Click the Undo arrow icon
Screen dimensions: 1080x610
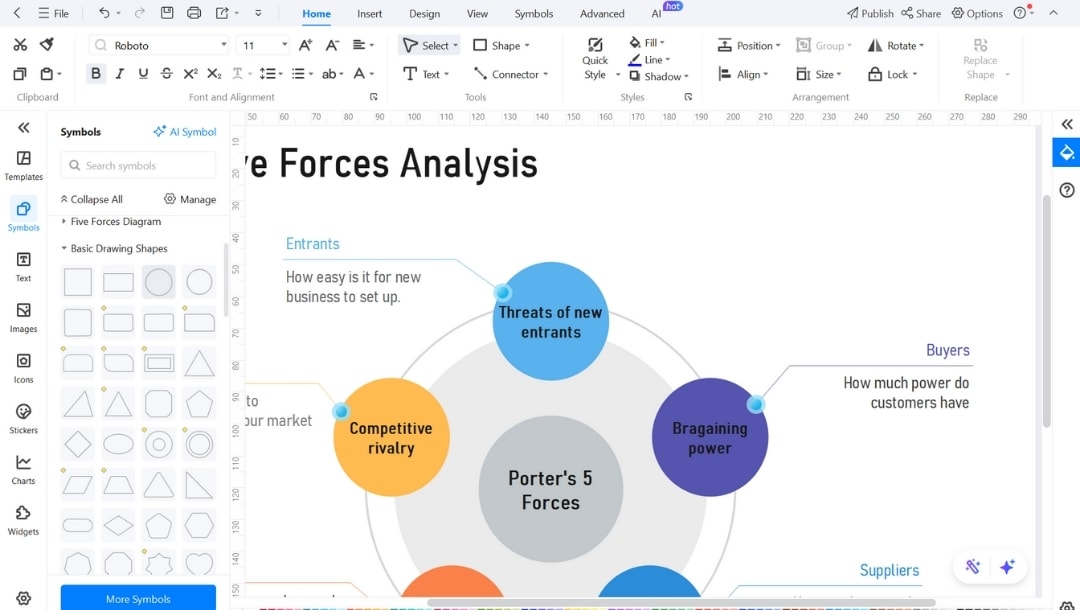point(104,13)
